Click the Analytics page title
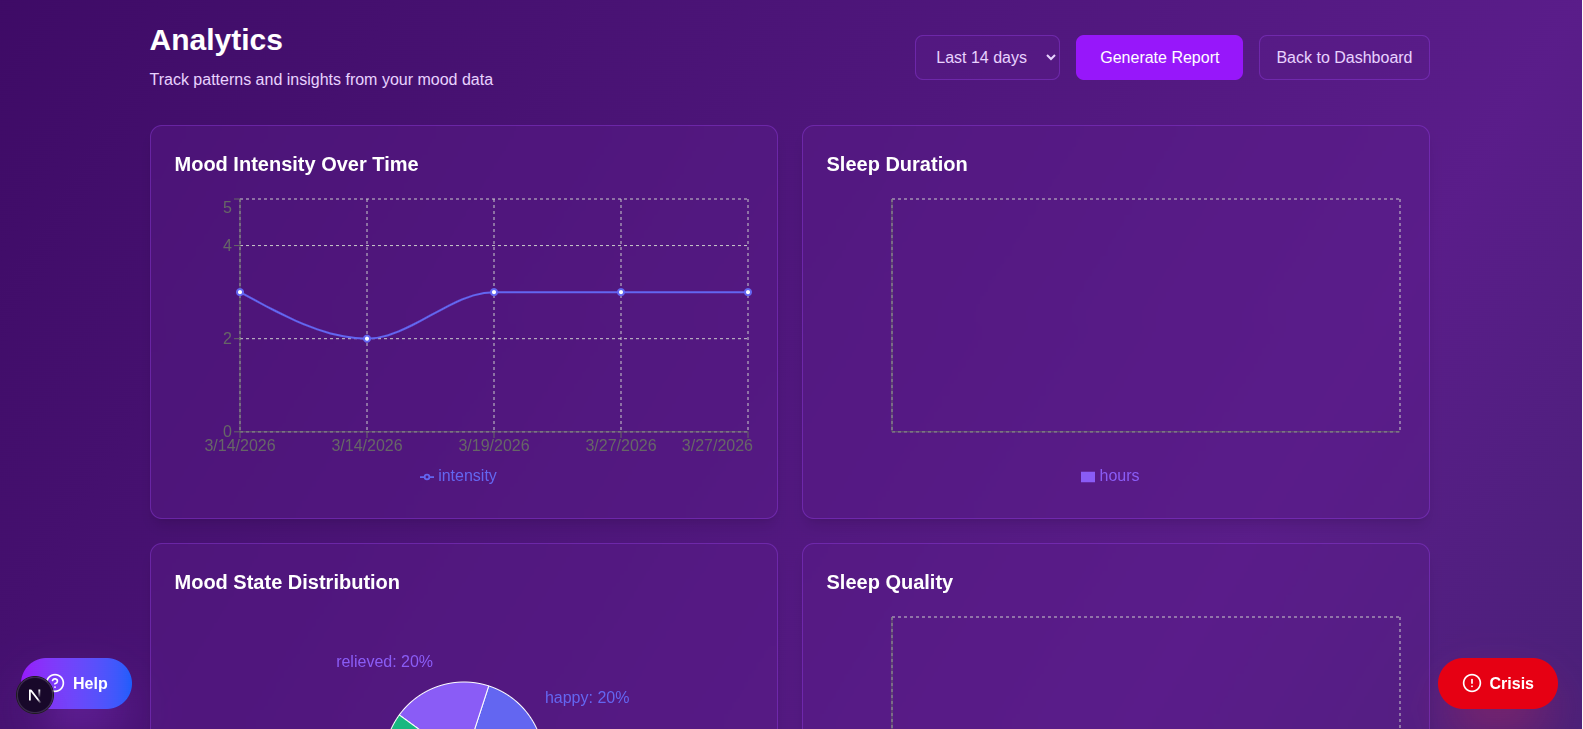Viewport: 1583px width, 729px height. click(216, 40)
